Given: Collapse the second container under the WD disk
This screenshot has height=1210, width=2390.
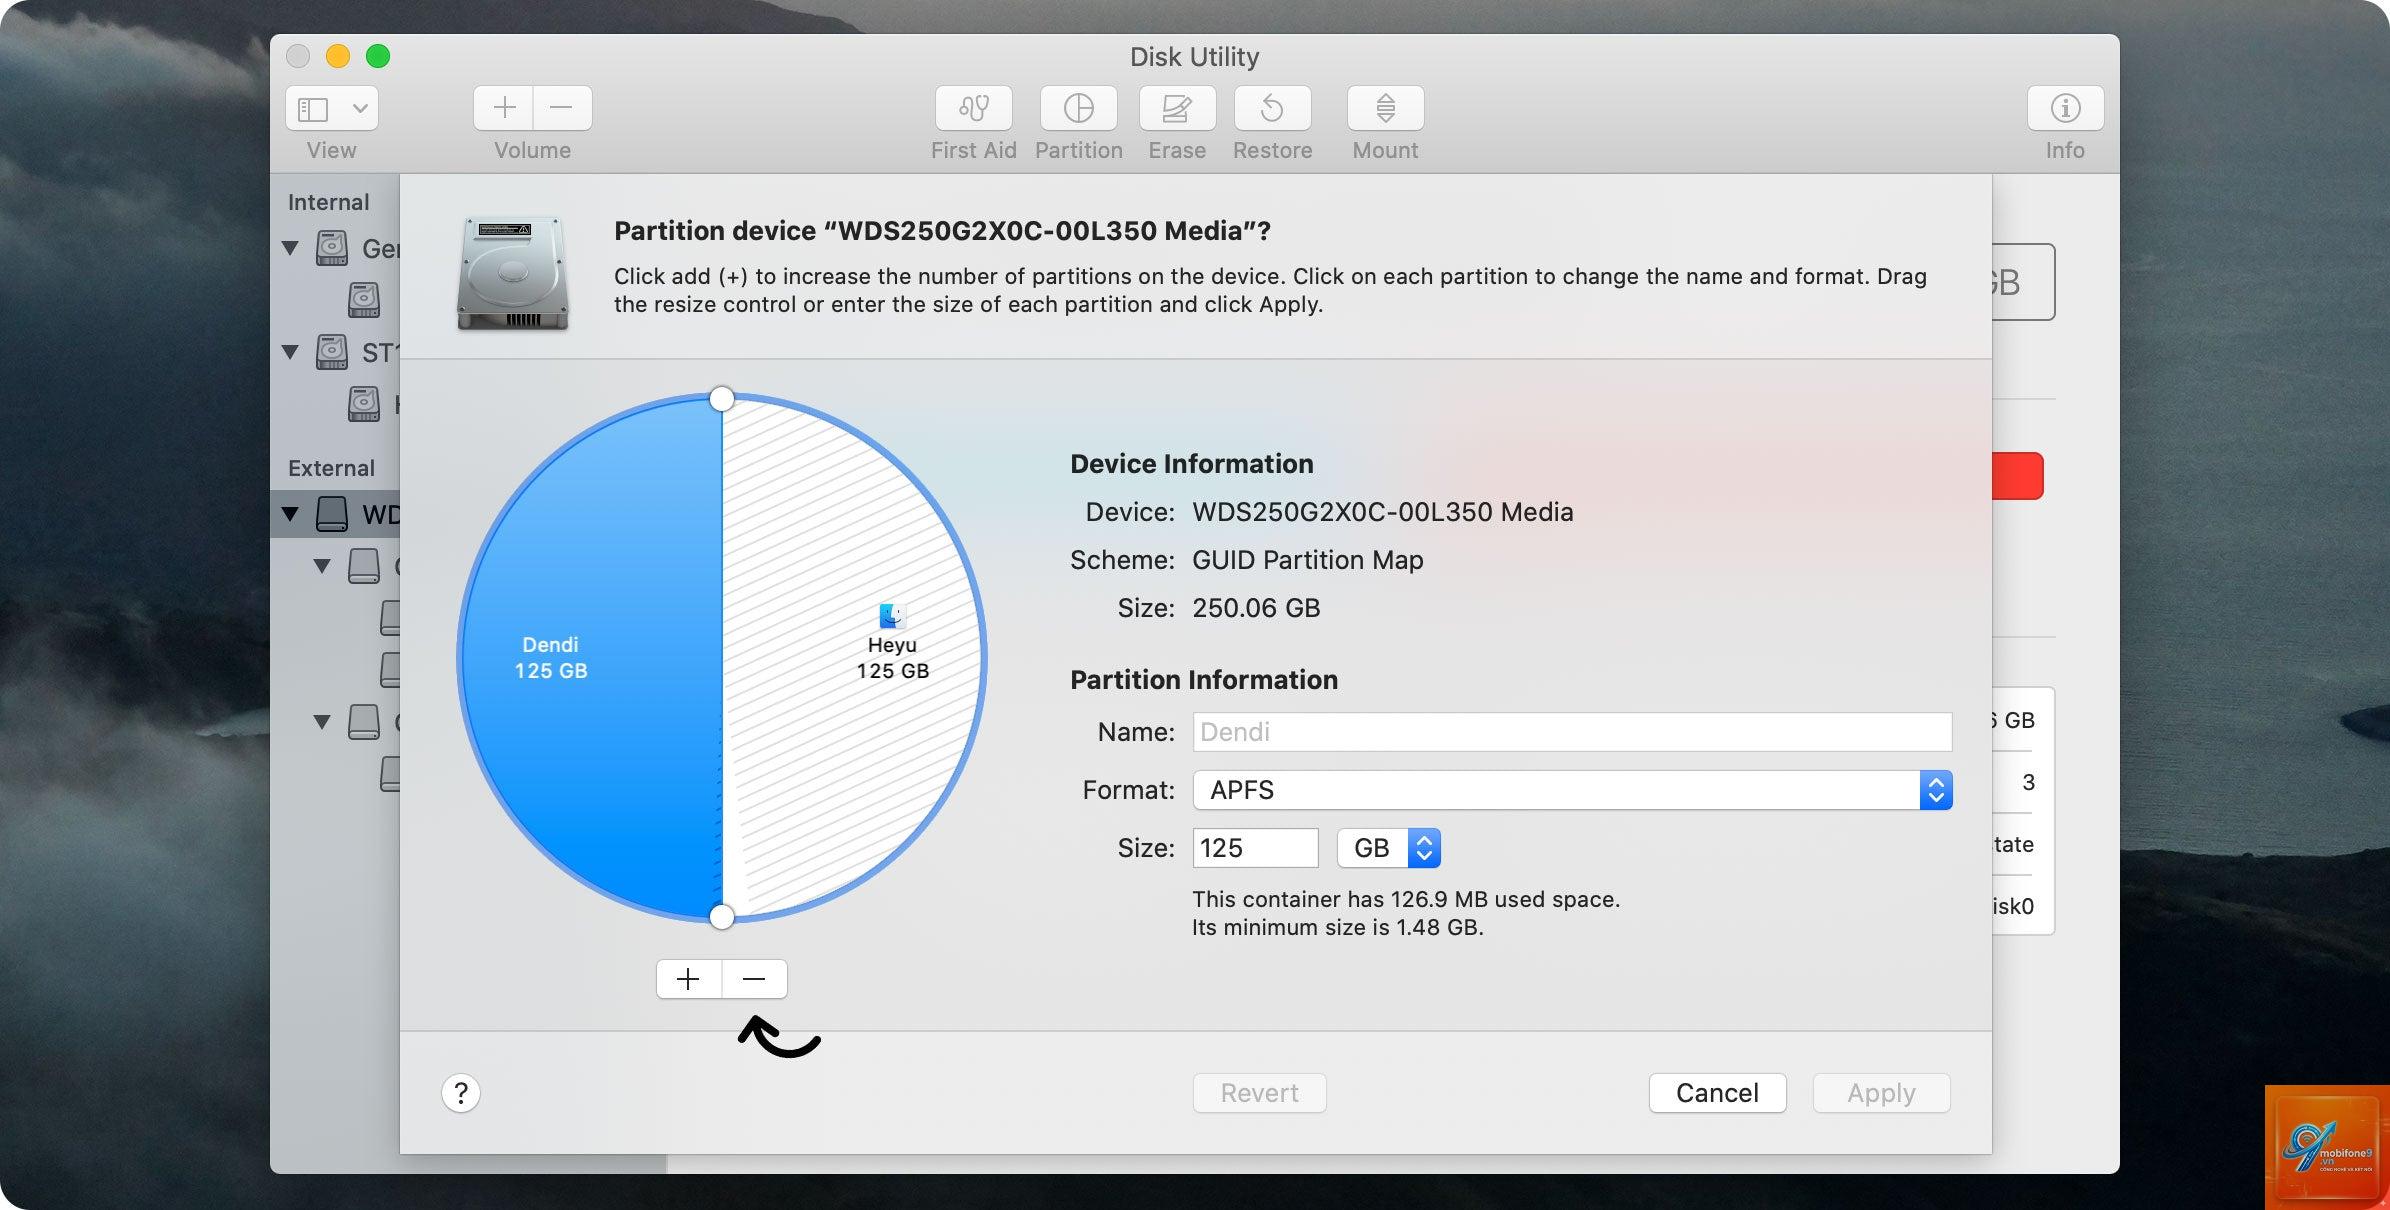Looking at the screenshot, I should (322, 721).
